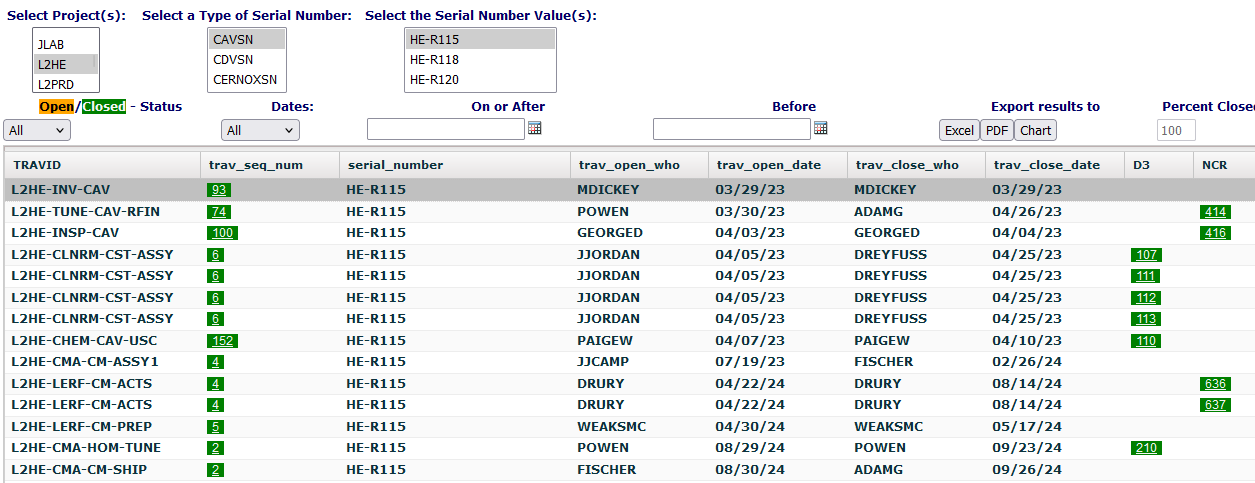Click in the Before date input field
This screenshot has height=483, width=1255.
point(731,129)
